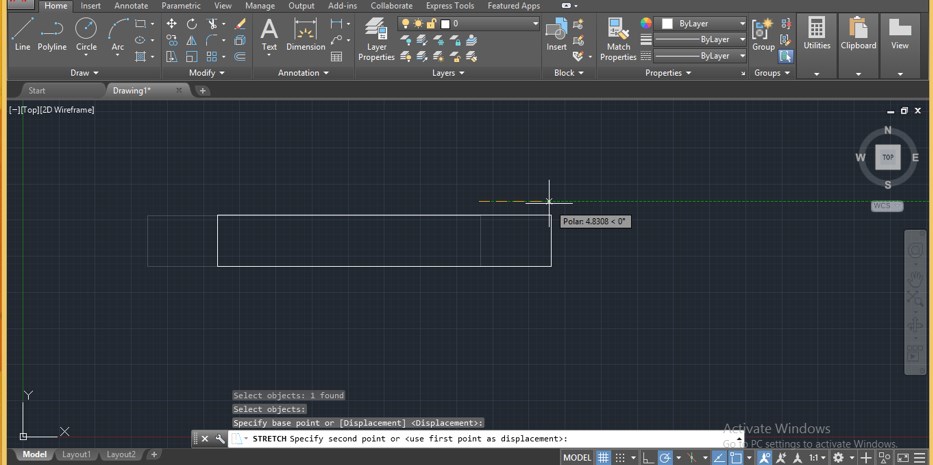Switch to the Layout1 tab

pos(76,454)
